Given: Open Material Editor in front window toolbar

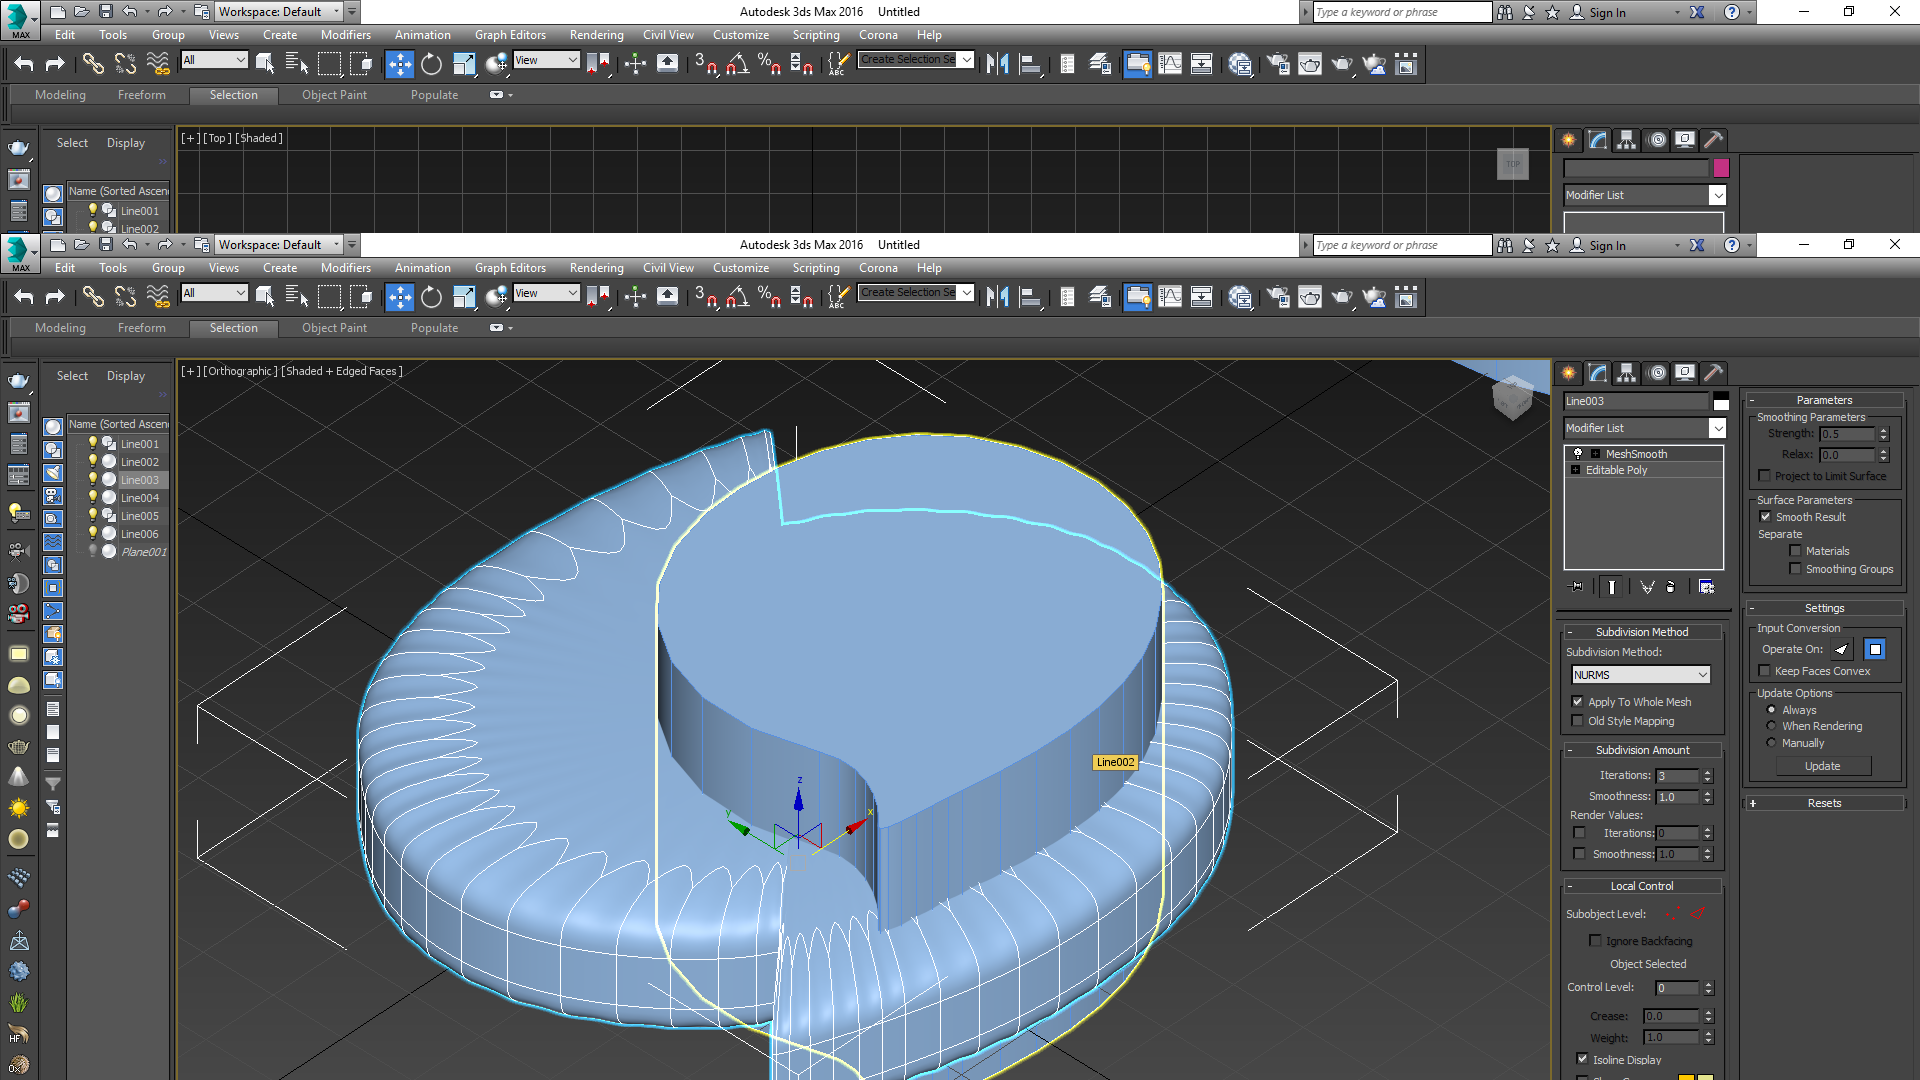Looking at the screenshot, I should [x=1240, y=297].
